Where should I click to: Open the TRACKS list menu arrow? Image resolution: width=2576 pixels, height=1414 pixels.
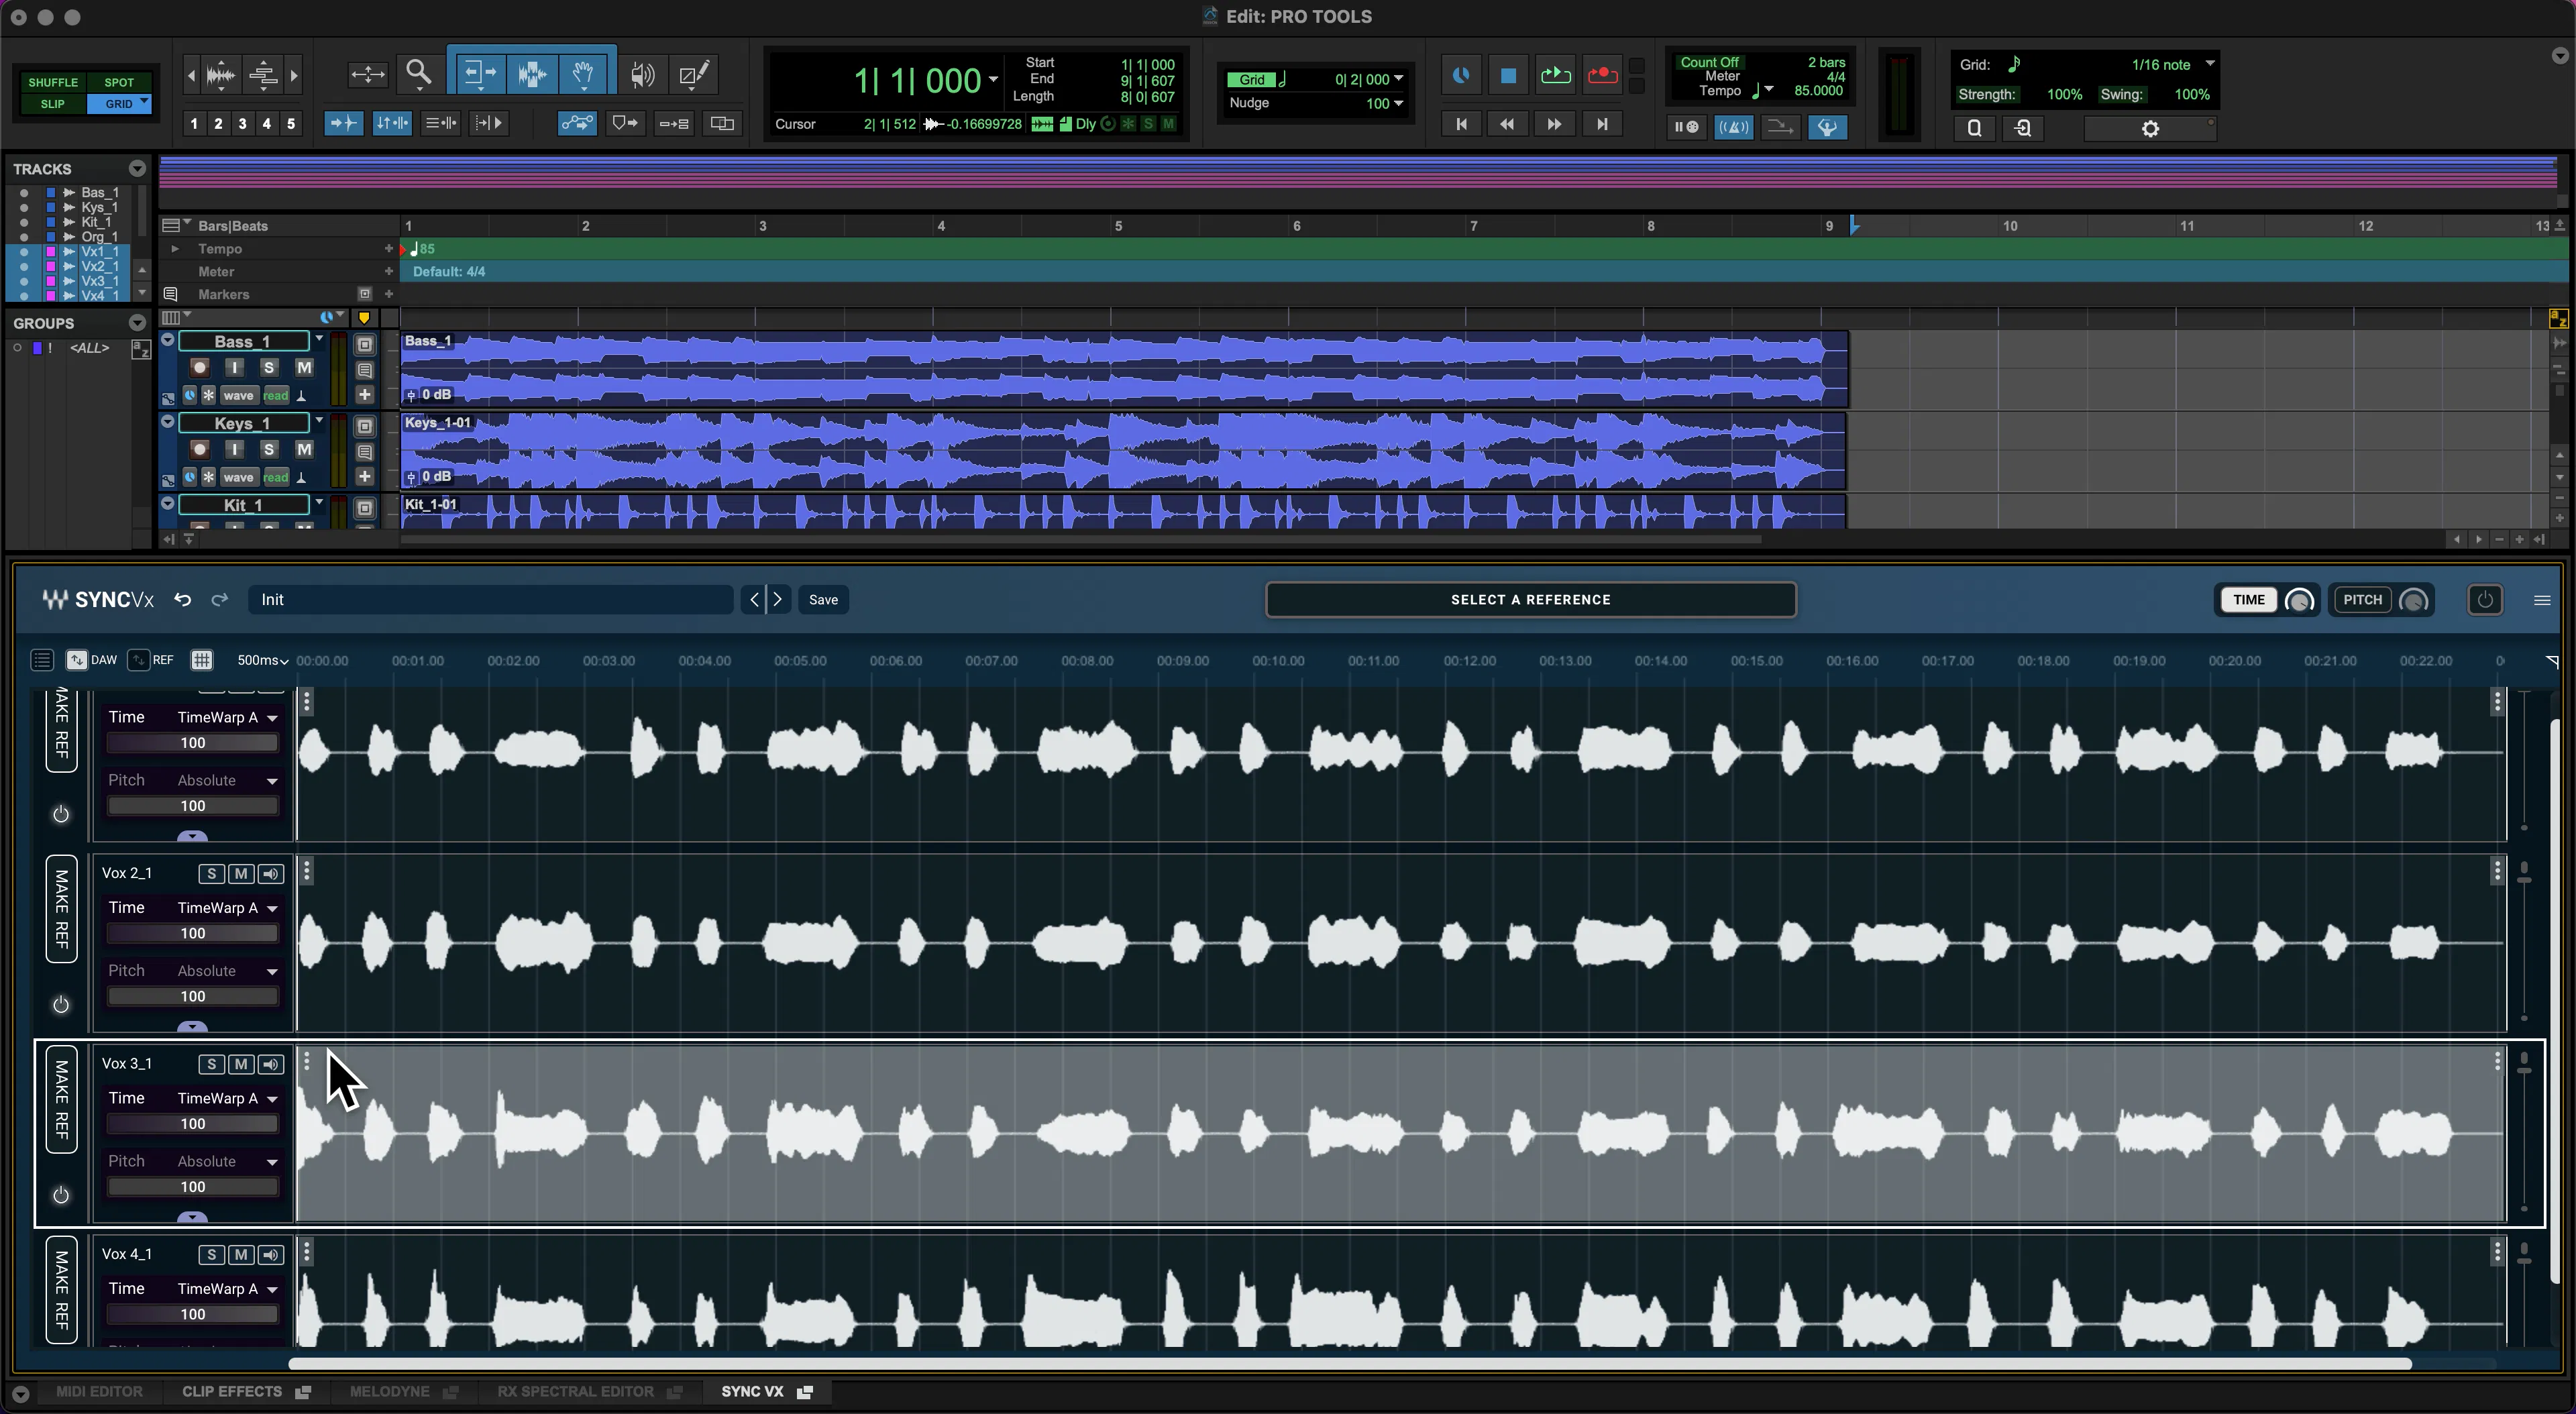(137, 168)
